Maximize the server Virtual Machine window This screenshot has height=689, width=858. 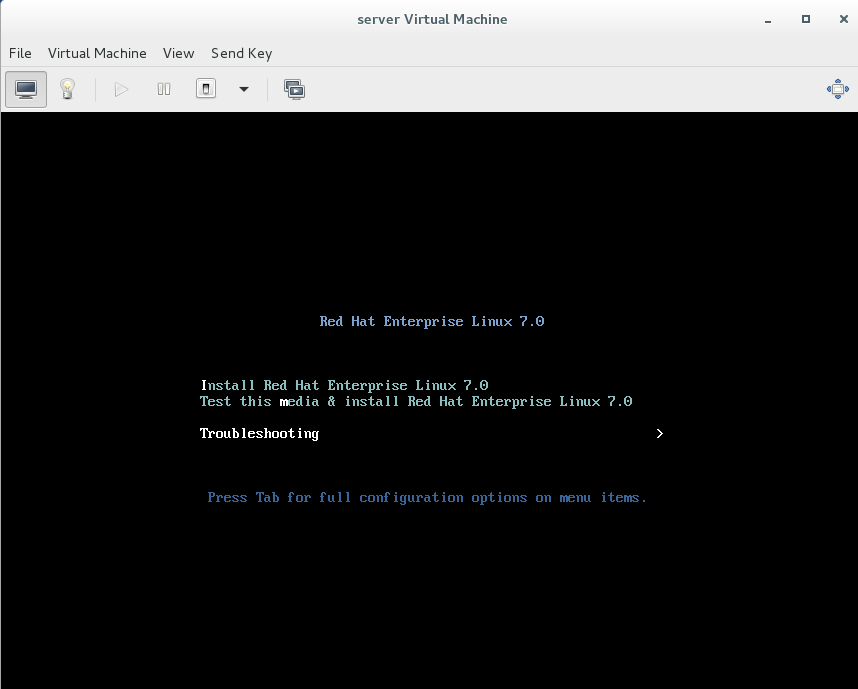tap(805, 19)
